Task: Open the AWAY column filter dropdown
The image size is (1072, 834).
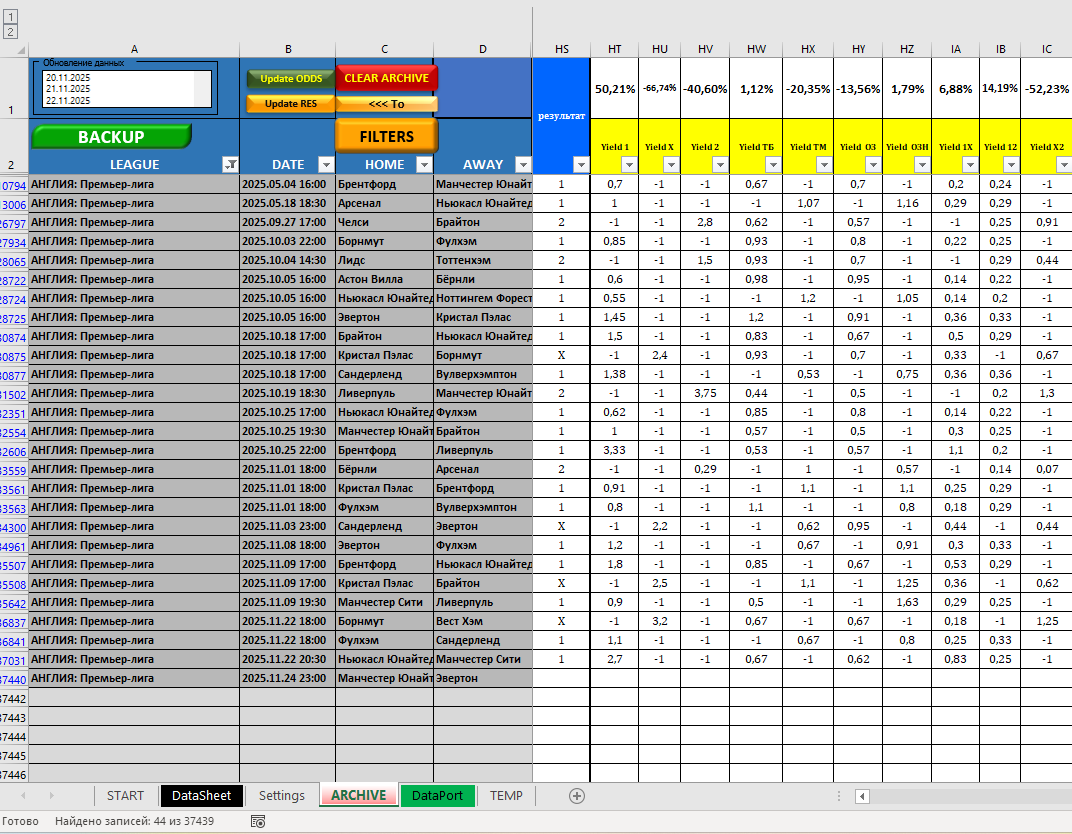Action: pyautogui.click(x=522, y=165)
